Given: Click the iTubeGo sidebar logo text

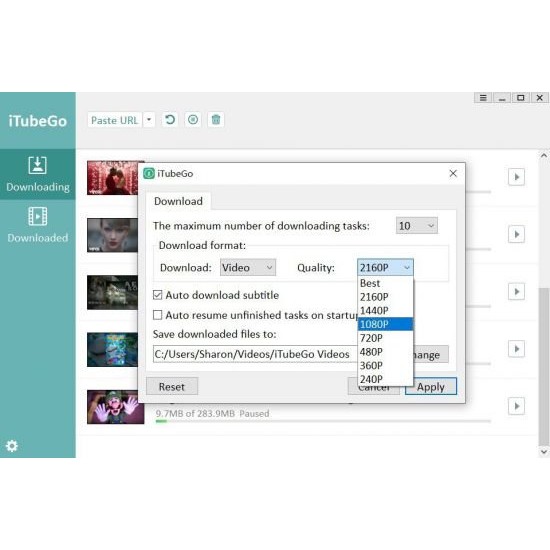Looking at the screenshot, I should point(38,121).
